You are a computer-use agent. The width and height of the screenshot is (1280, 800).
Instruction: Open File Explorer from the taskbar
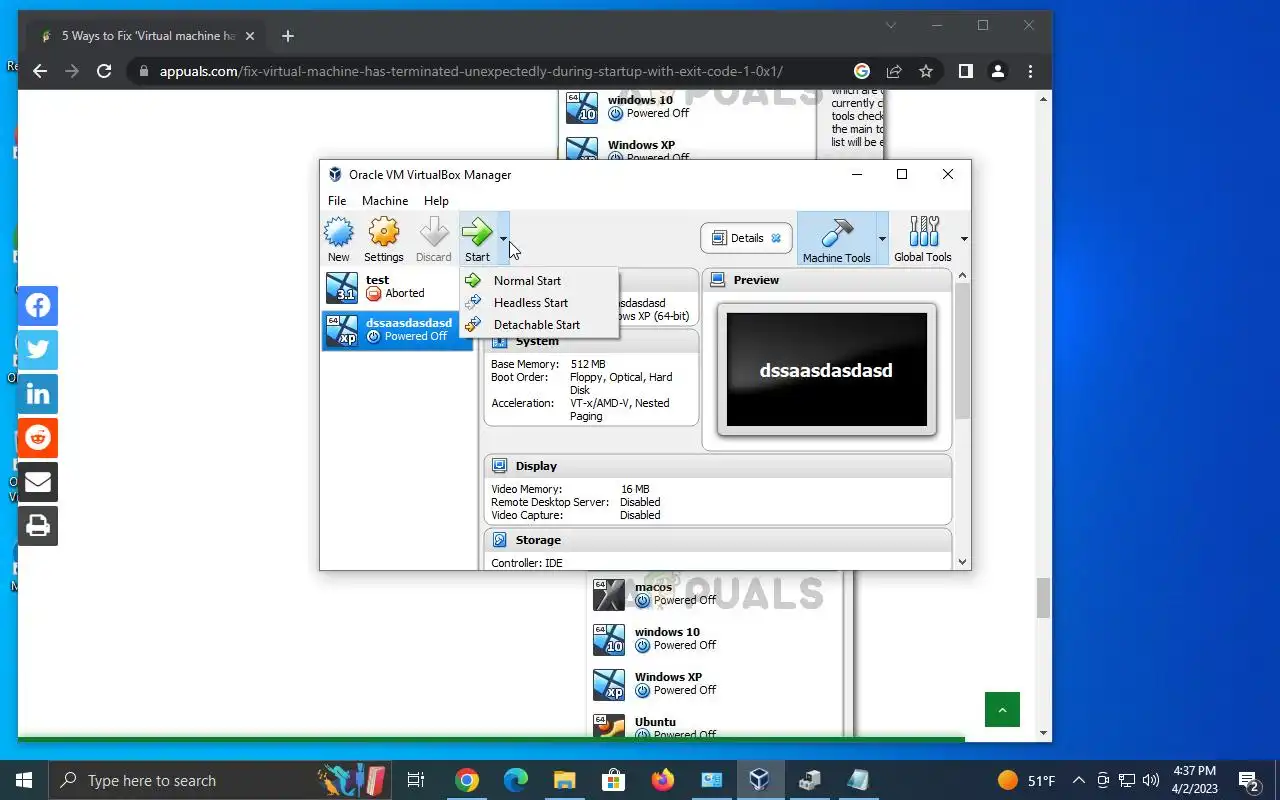[x=564, y=780]
